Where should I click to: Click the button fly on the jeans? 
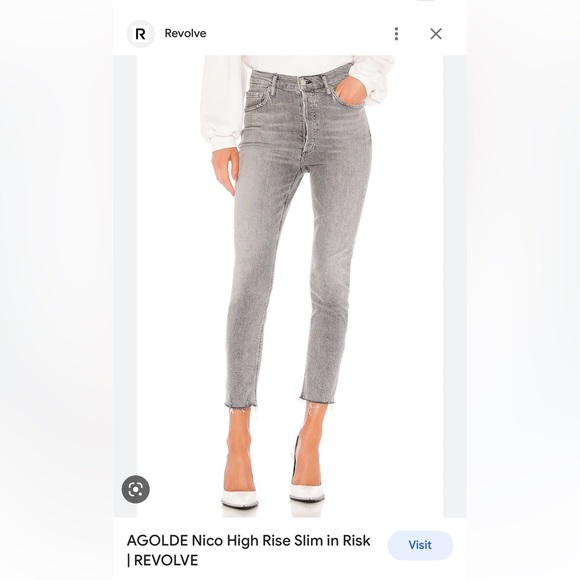pos(306,119)
